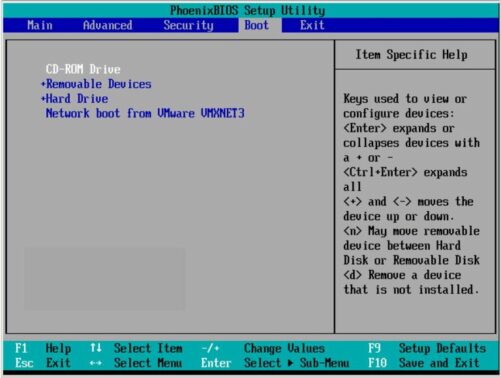Image resolution: width=501 pixels, height=378 pixels.
Task: Expand the plus sign before Hard Drive
Action: point(43,99)
